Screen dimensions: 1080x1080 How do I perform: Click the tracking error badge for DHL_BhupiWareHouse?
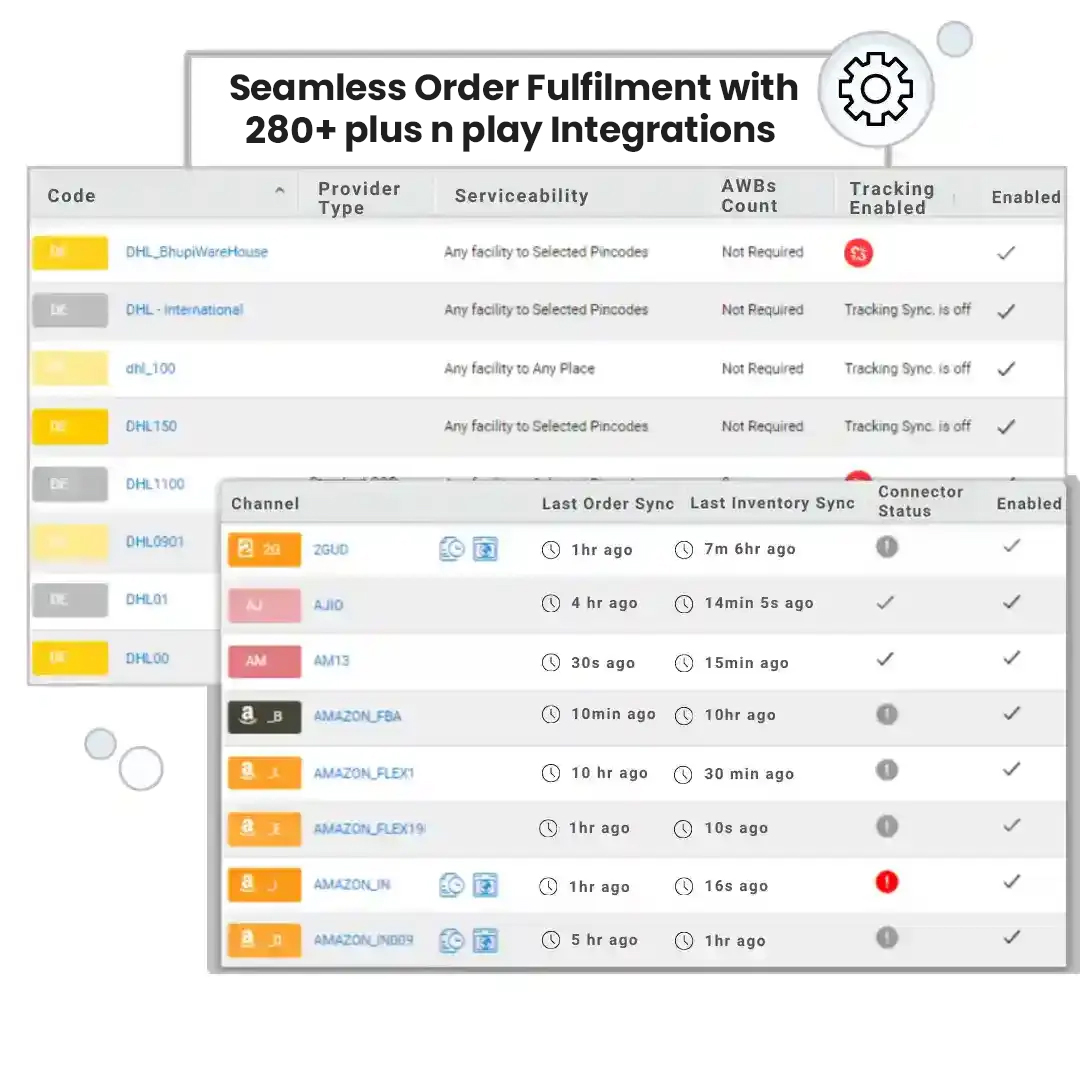click(858, 253)
